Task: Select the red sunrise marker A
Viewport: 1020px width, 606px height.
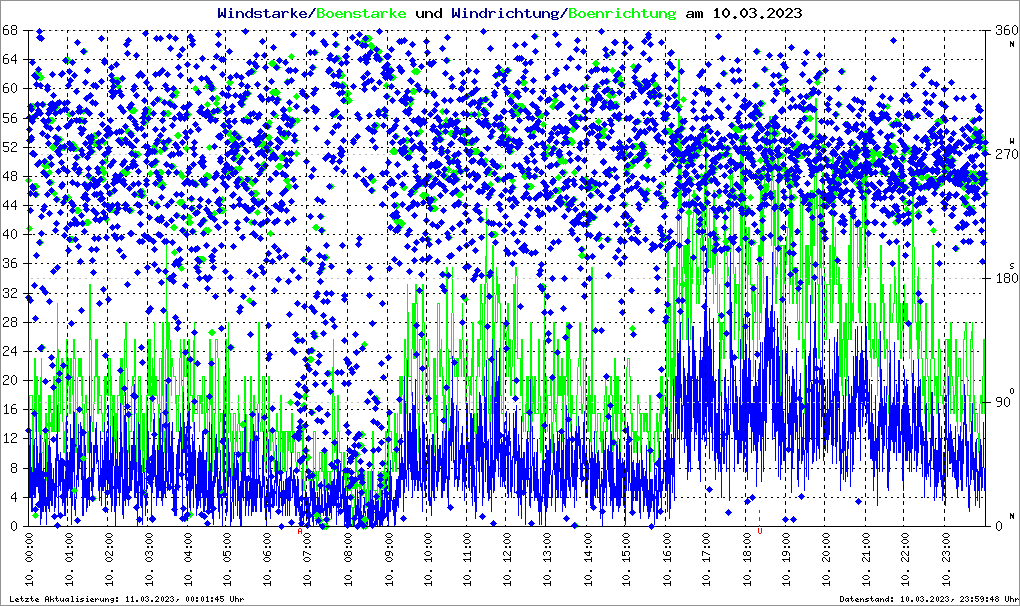Action: [x=300, y=531]
